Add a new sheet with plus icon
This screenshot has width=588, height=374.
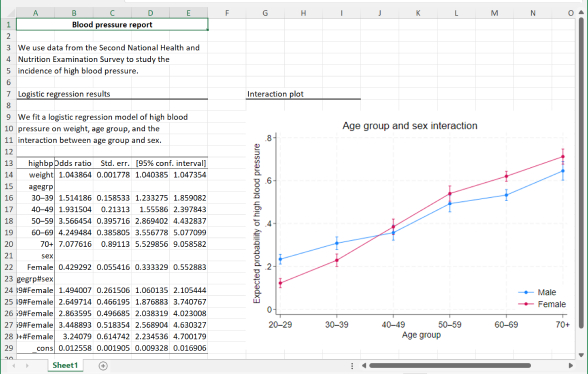click(103, 365)
